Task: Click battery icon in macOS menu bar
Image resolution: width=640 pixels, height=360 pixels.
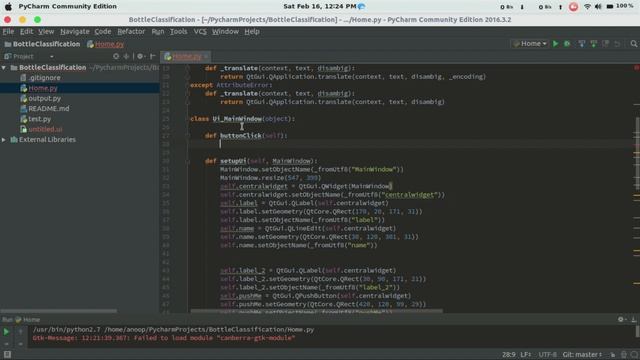Action: coord(610,7)
